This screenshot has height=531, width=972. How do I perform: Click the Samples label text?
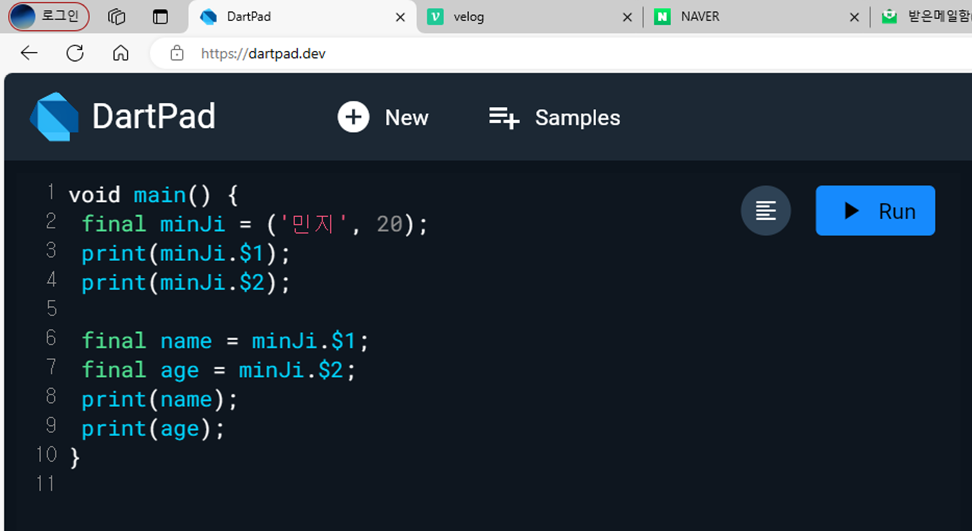[578, 117]
